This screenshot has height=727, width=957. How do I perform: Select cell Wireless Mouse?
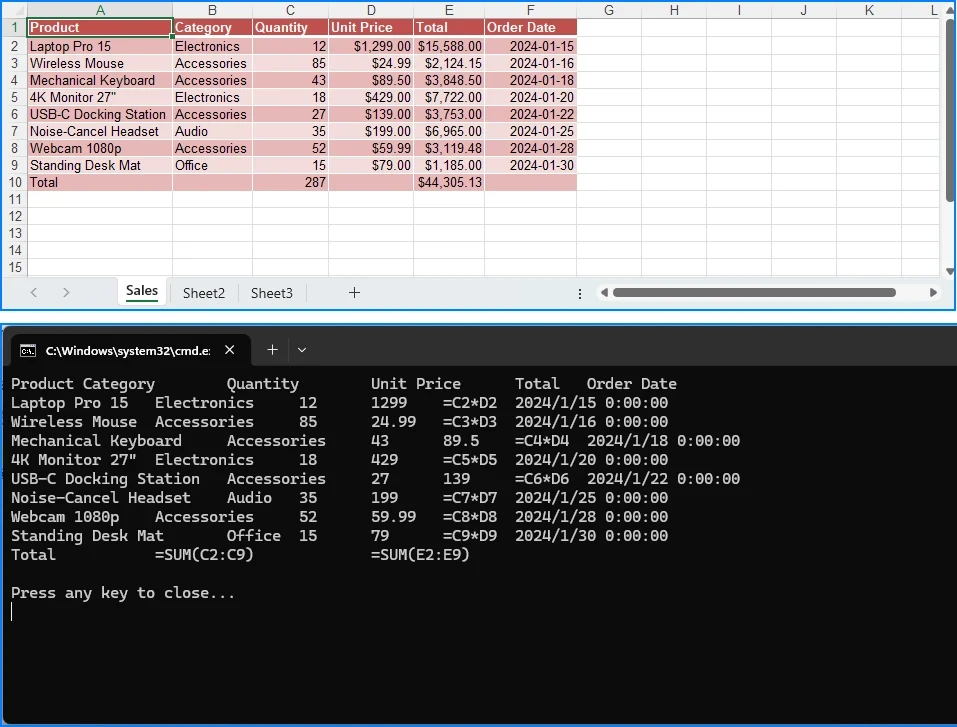click(100, 63)
